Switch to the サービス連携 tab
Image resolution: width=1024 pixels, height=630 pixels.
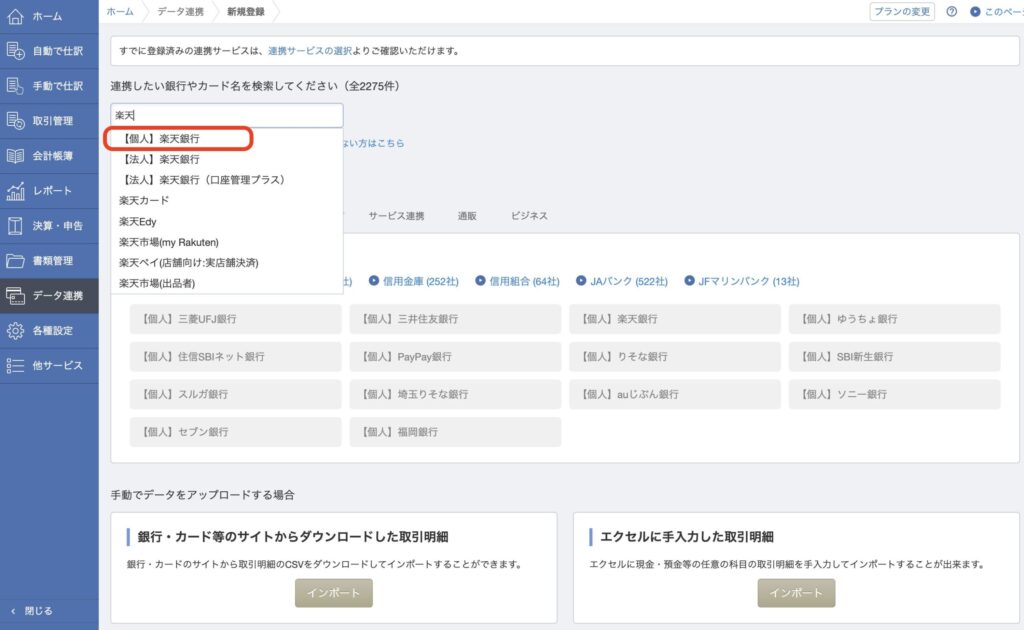click(396, 216)
